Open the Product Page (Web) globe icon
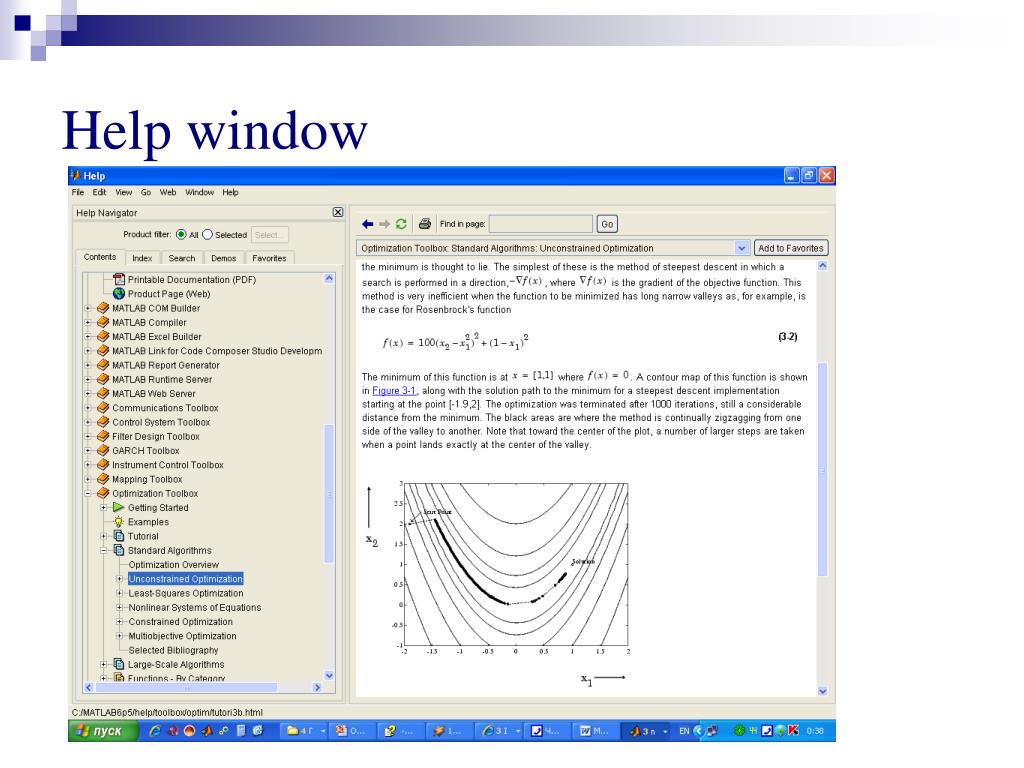 (x=119, y=294)
